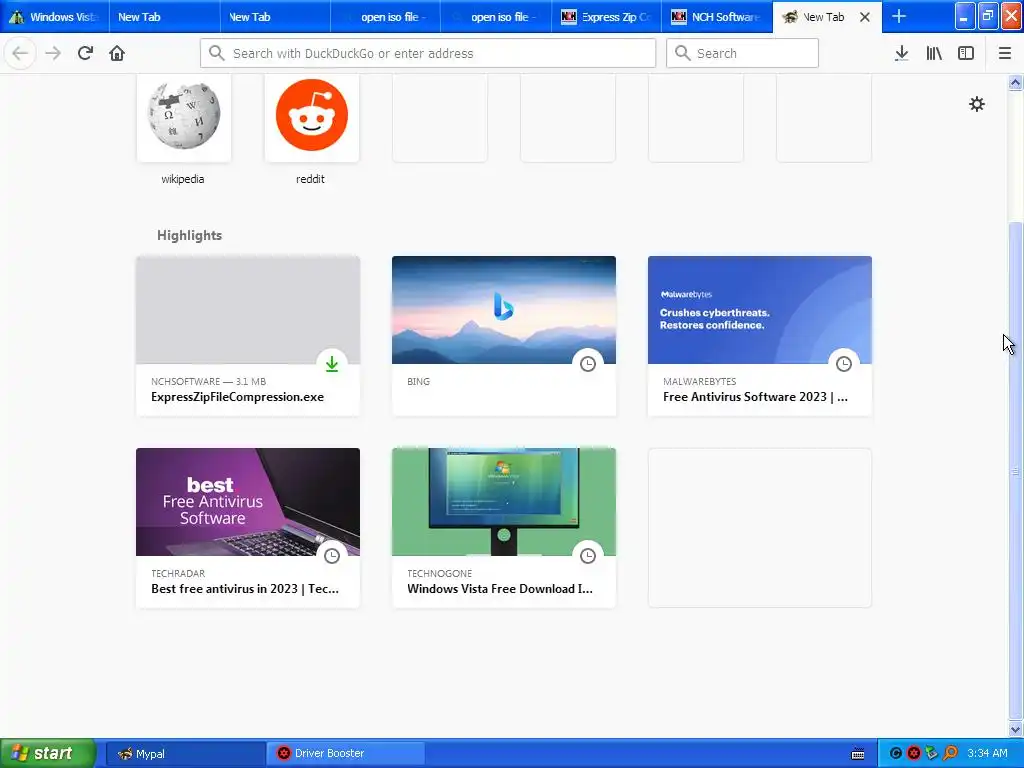This screenshot has width=1024, height=768.
Task: Switch to Mypal in the taskbar
Action: [x=185, y=754]
